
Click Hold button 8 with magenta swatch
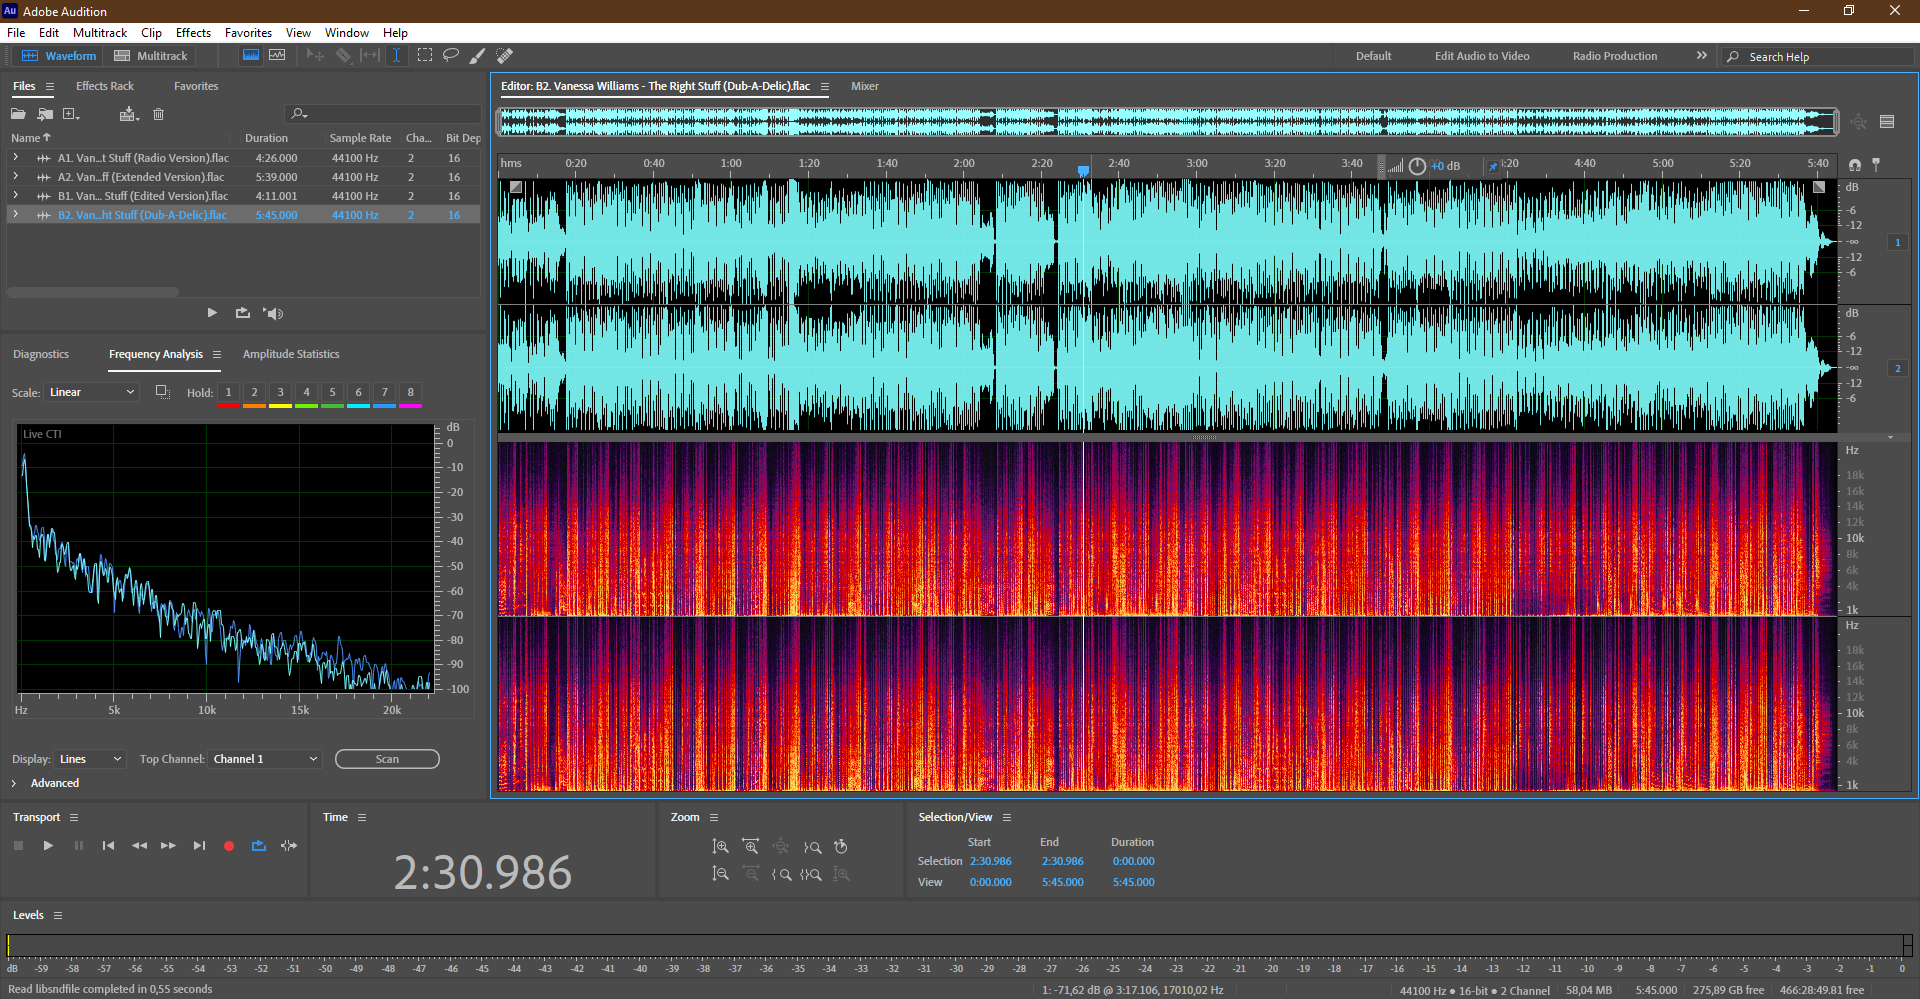click(x=410, y=393)
